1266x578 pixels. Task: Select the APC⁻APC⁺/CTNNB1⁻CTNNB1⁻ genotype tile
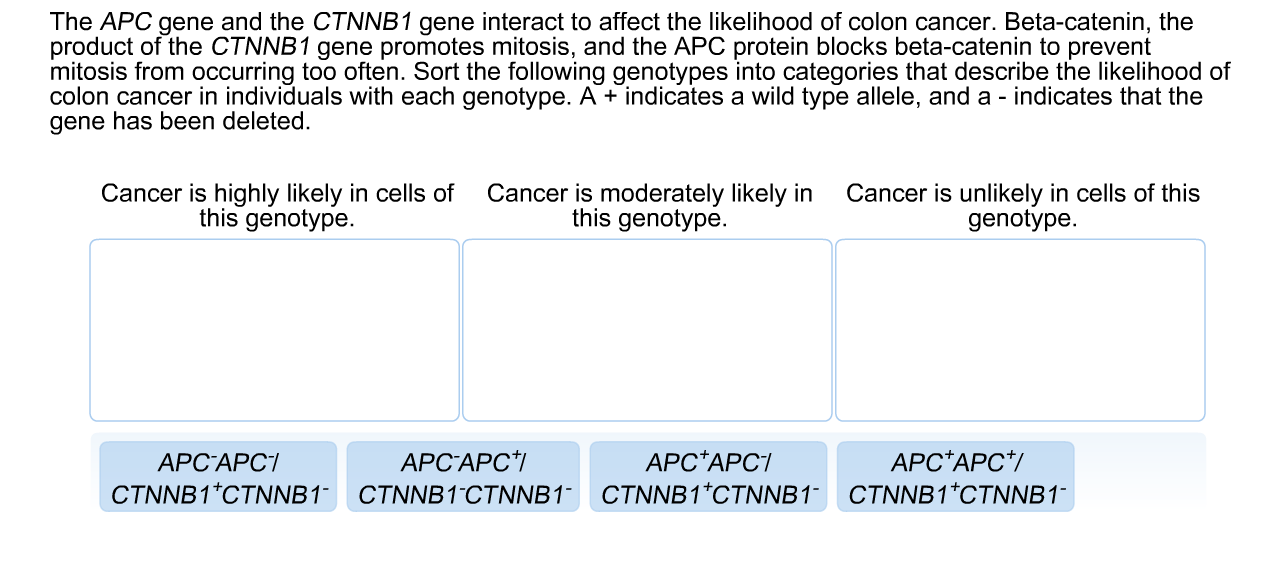(x=462, y=475)
